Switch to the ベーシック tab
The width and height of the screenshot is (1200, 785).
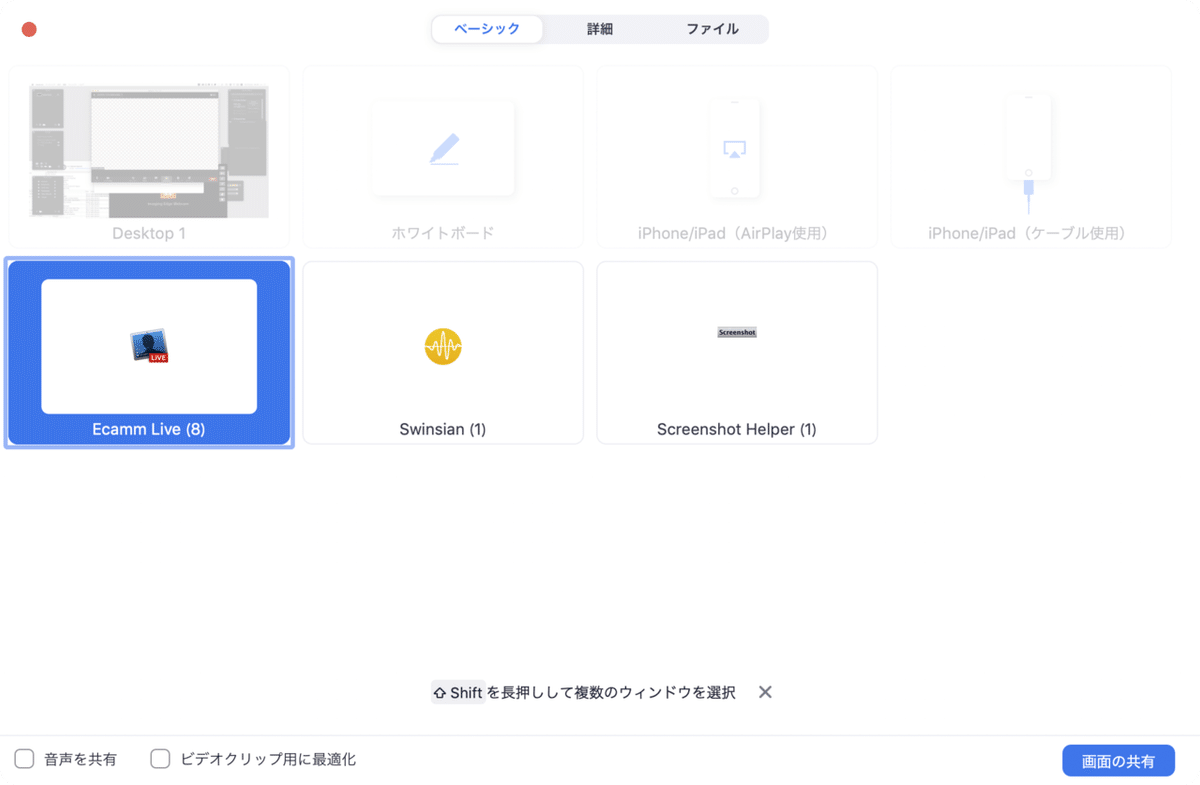[487, 29]
